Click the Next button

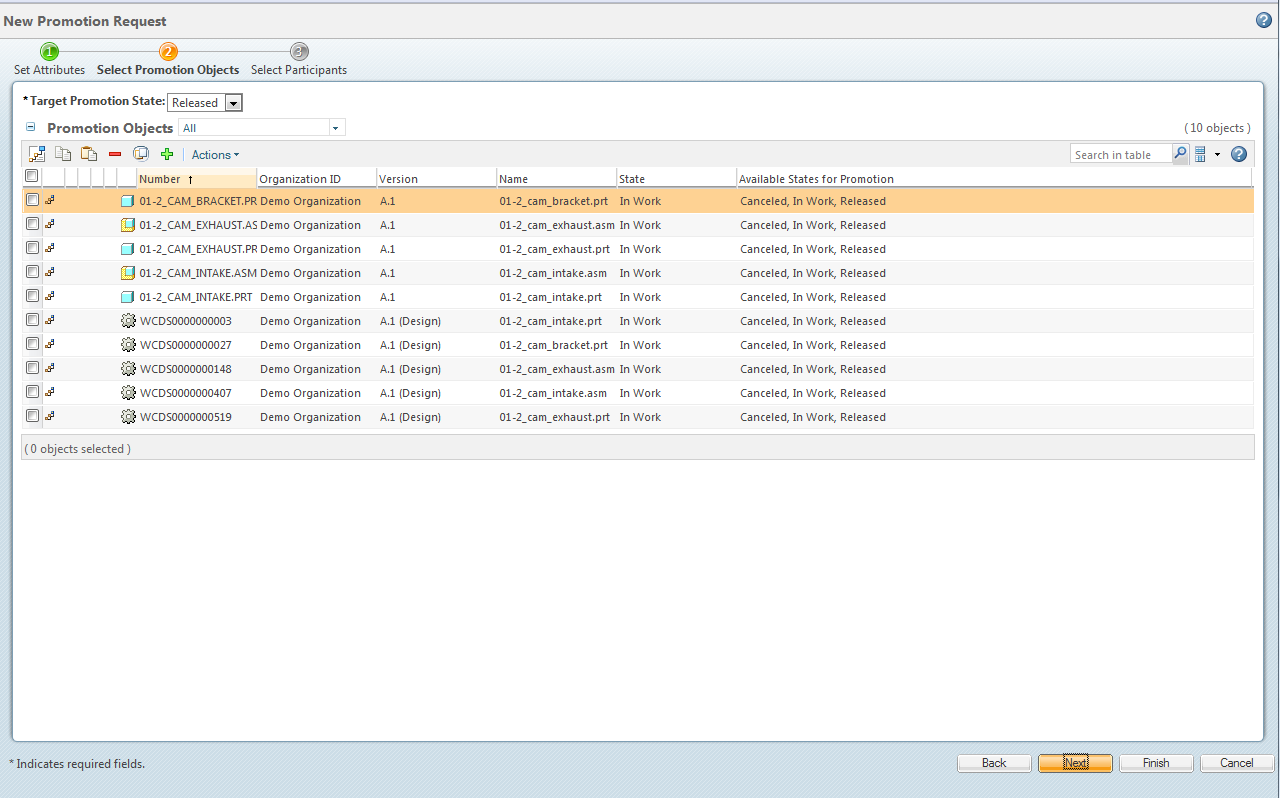[x=1075, y=763]
